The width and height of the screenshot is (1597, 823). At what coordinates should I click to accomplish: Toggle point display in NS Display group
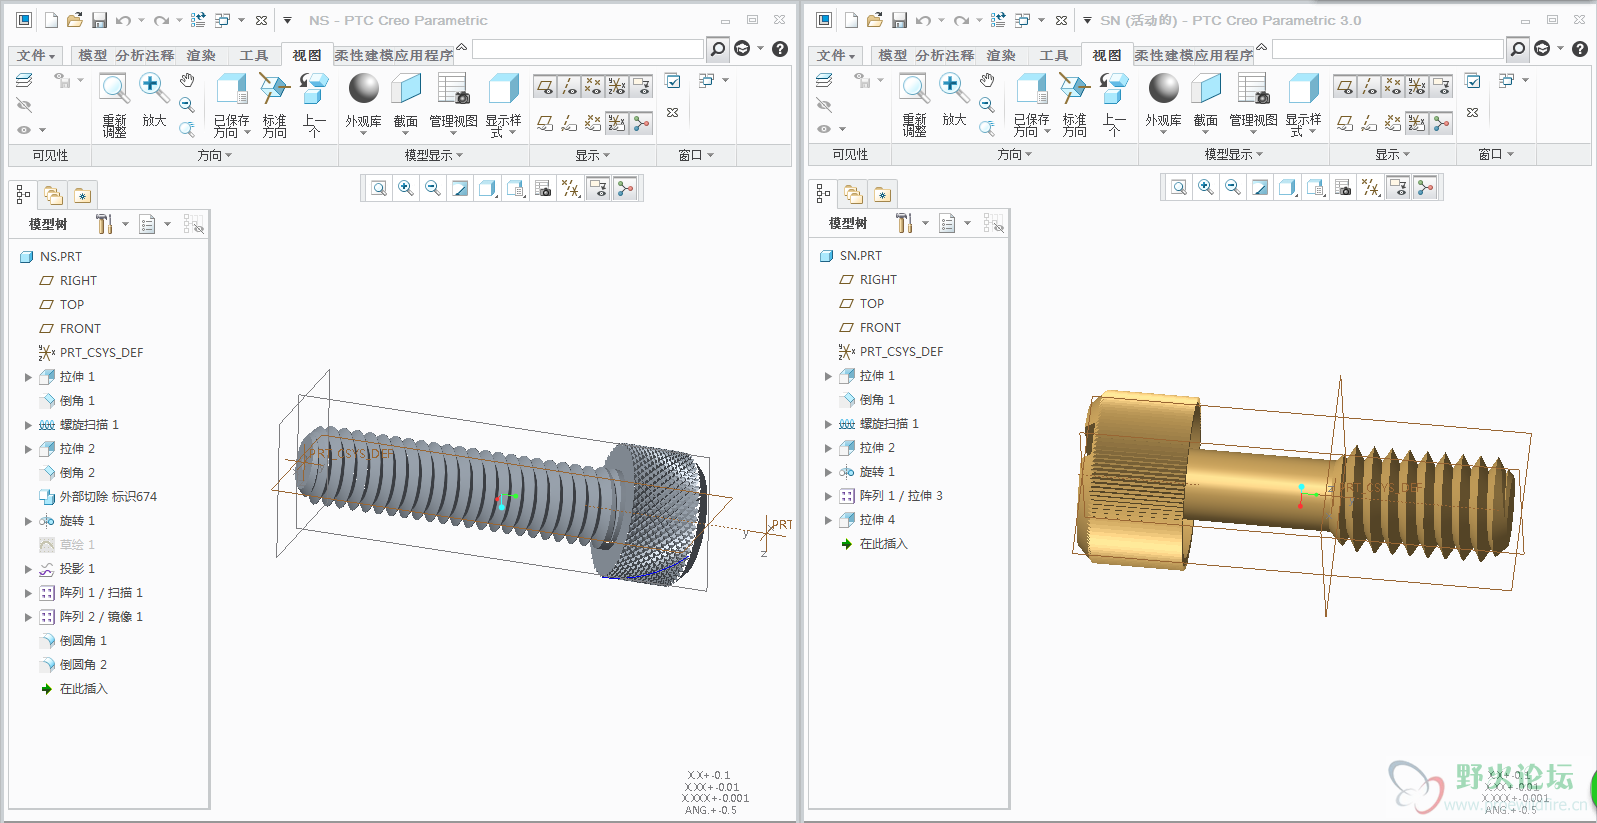(593, 87)
